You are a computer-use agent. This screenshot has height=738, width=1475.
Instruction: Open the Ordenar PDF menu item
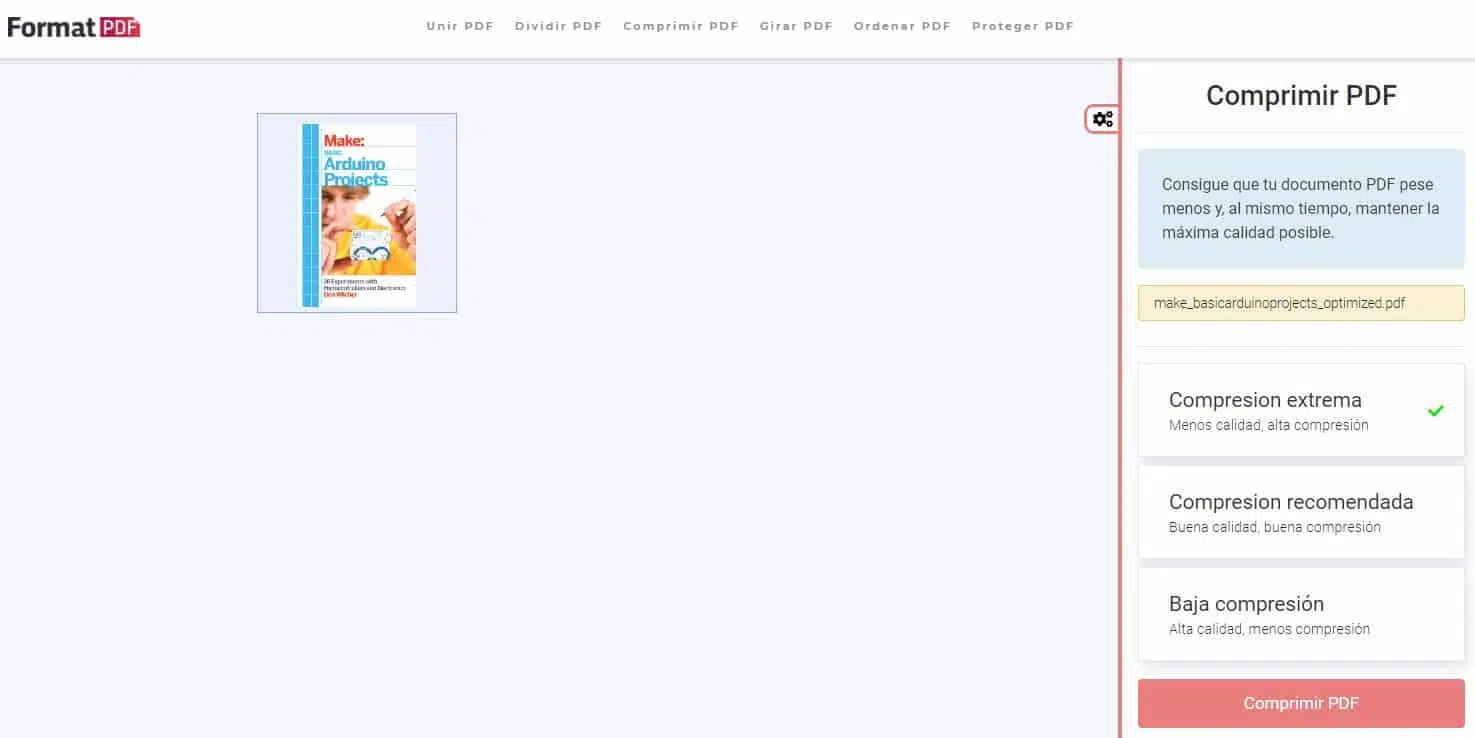(902, 27)
